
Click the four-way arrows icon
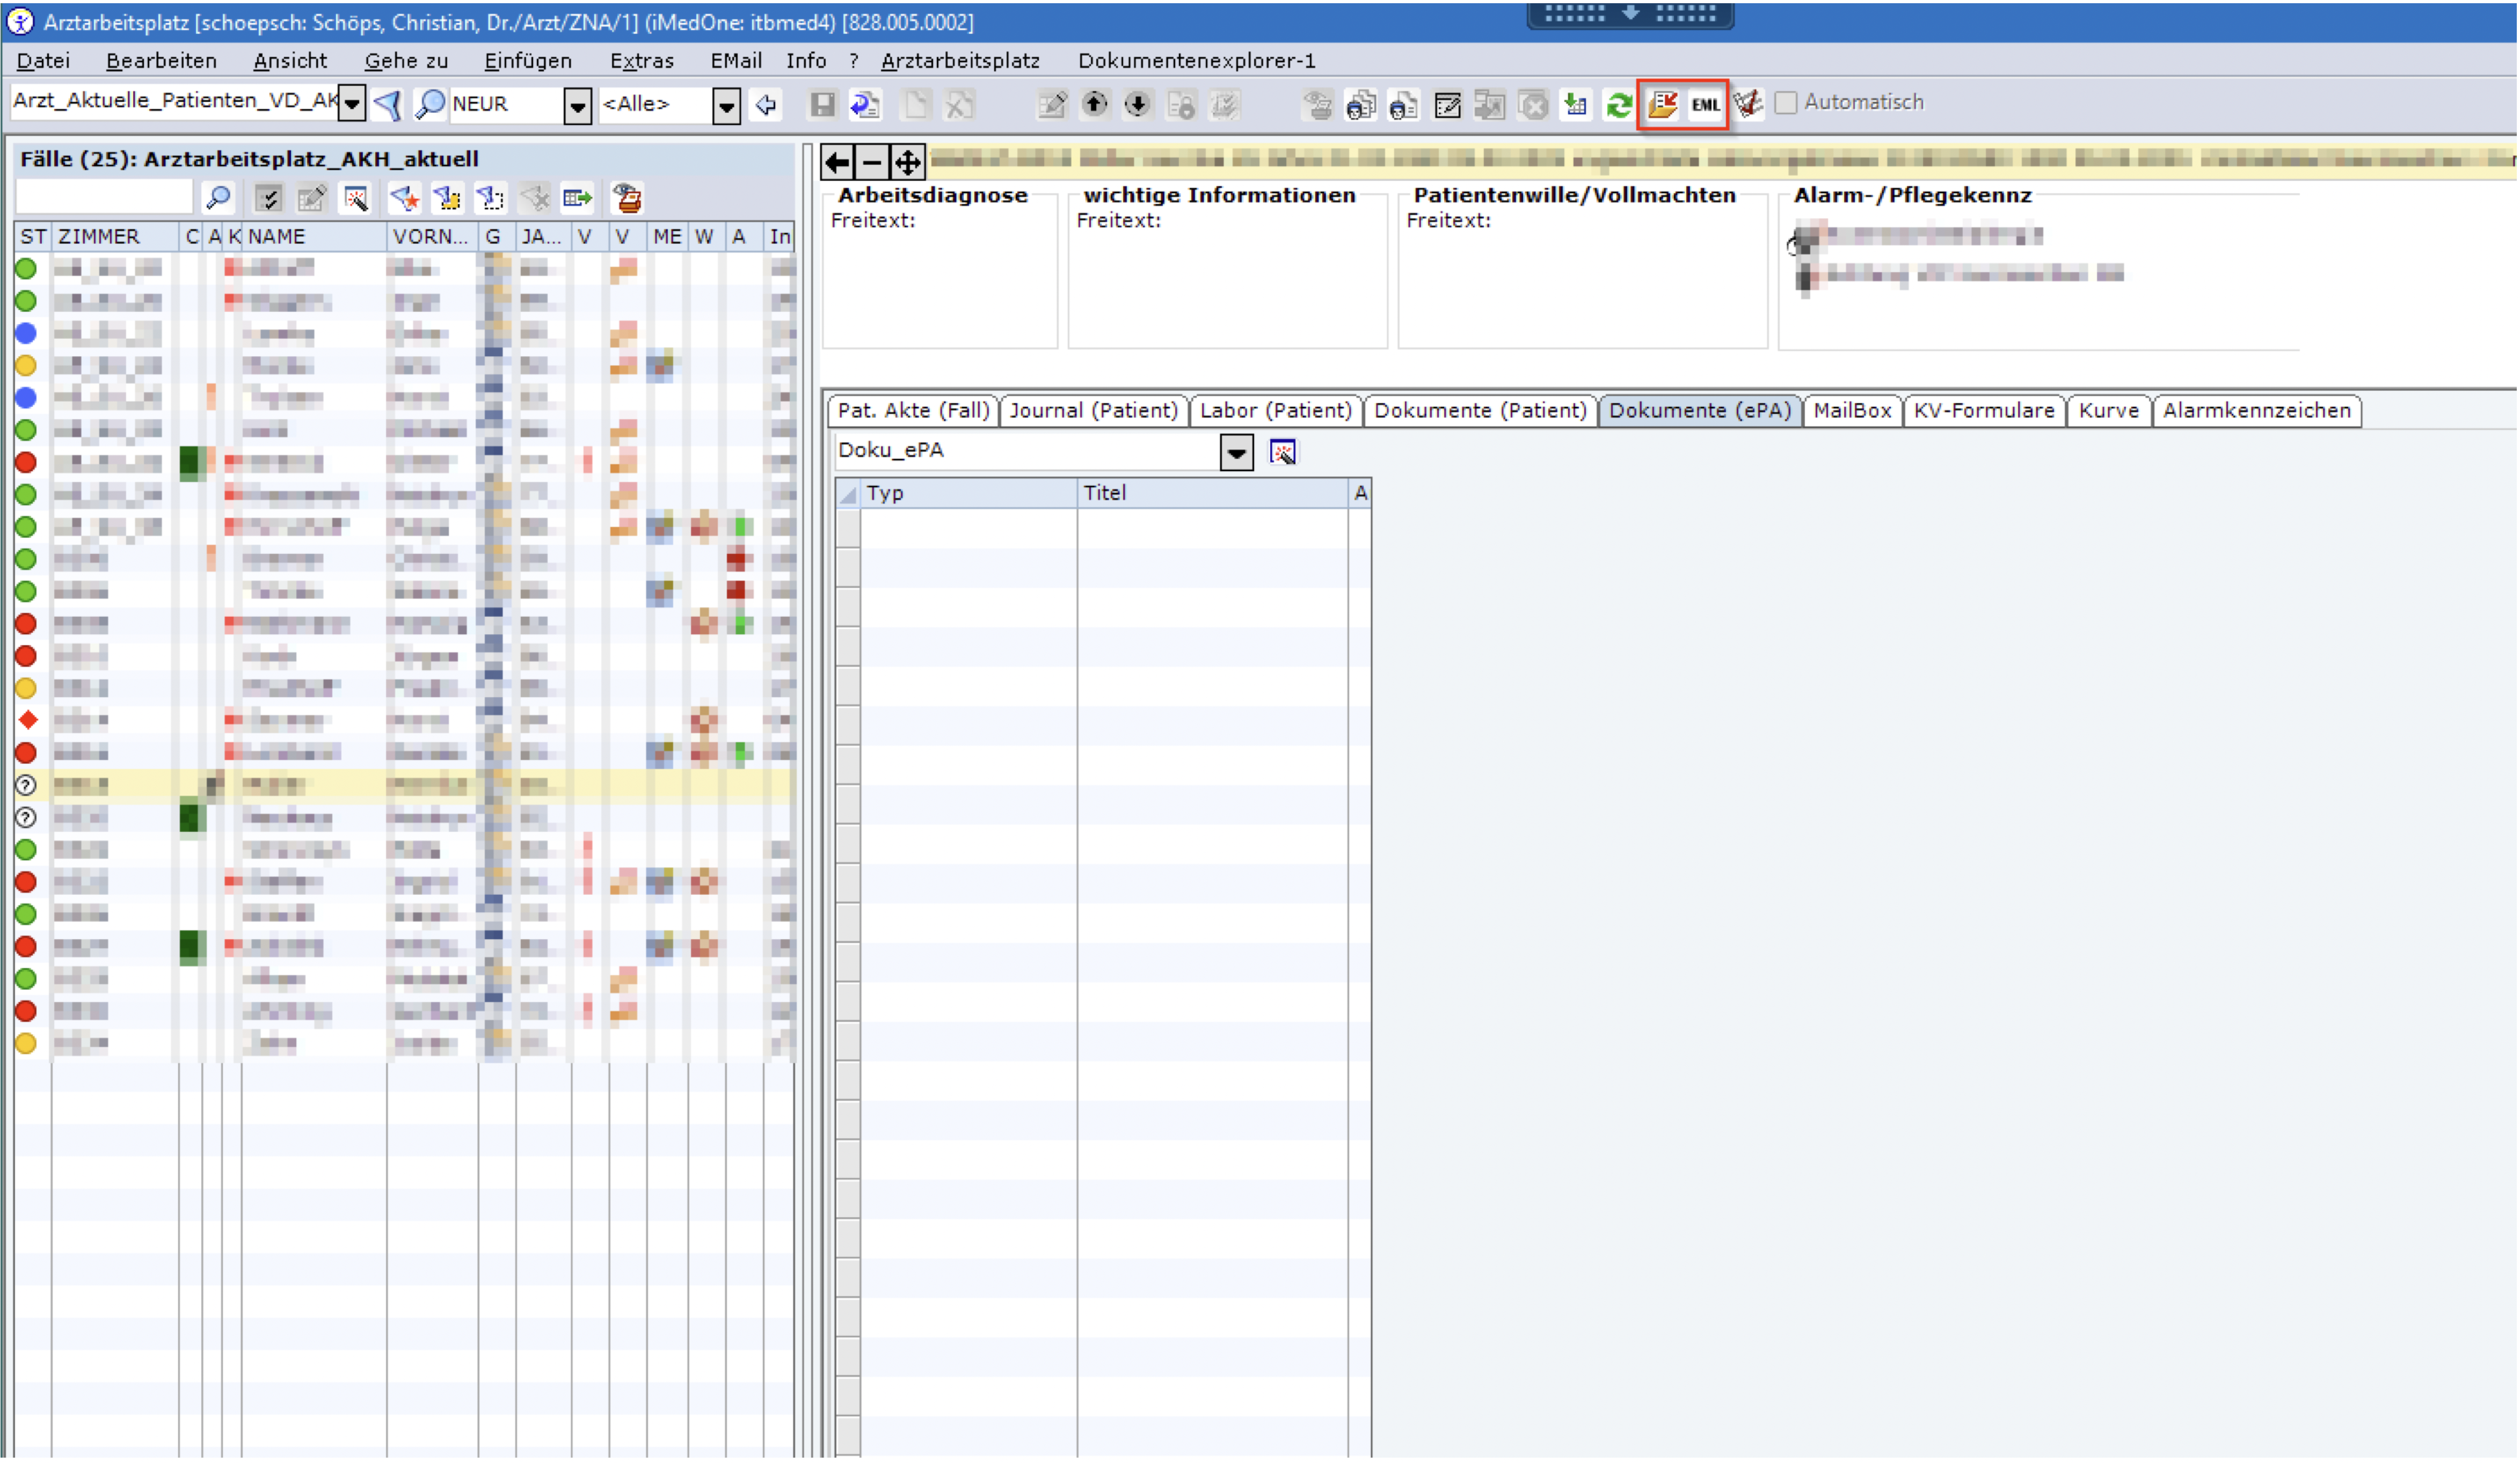907,162
